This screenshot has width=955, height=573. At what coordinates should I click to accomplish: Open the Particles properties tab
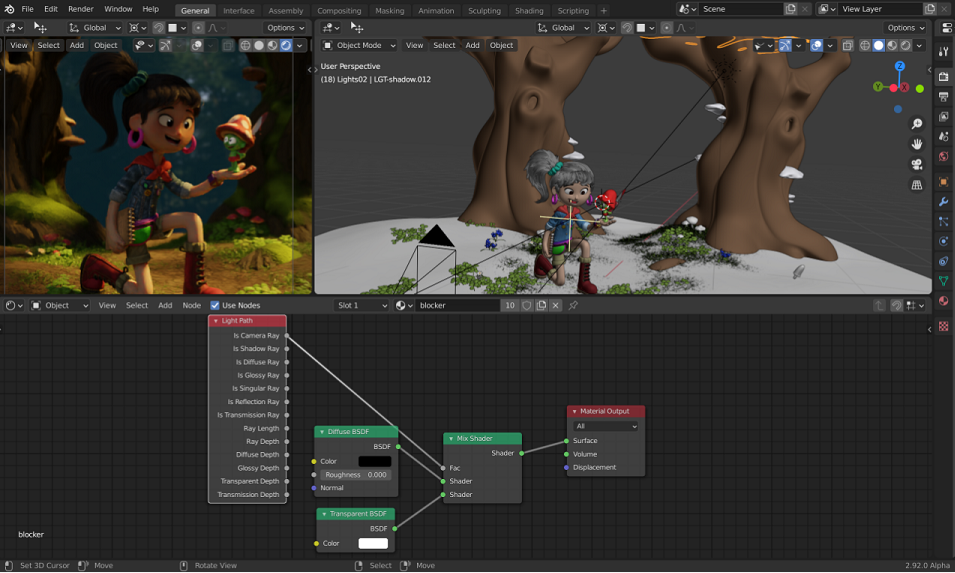click(x=943, y=222)
